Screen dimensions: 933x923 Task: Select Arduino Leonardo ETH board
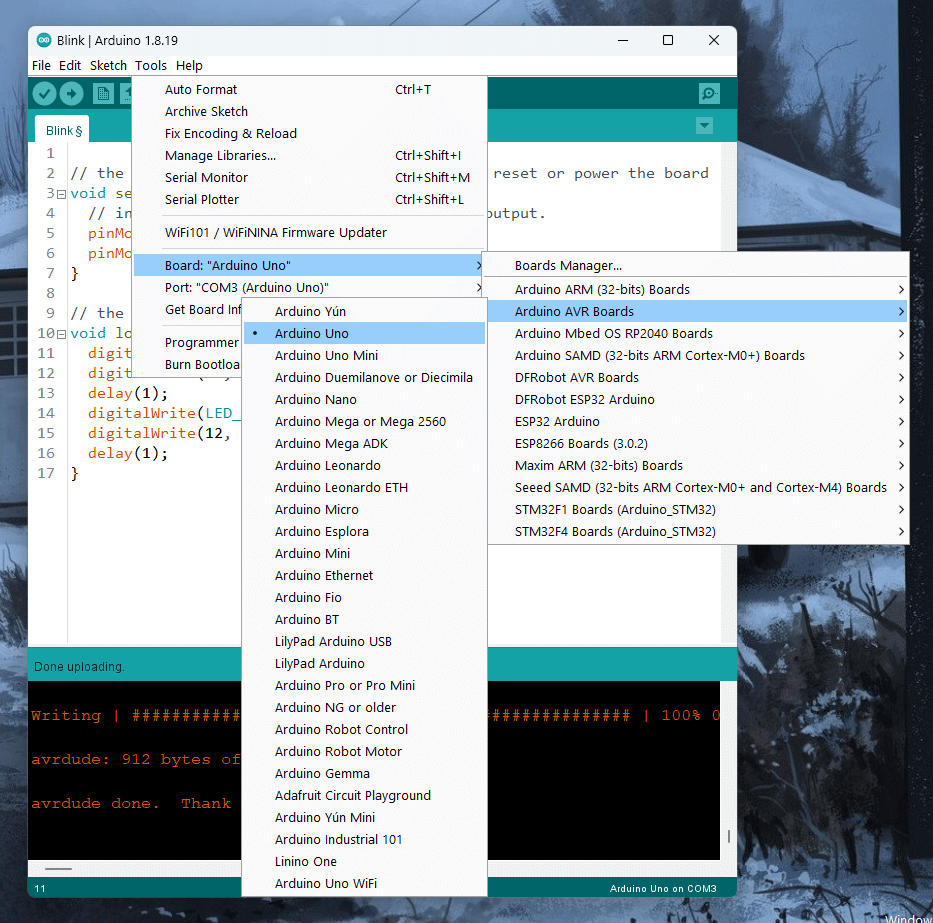pyautogui.click(x=364, y=487)
